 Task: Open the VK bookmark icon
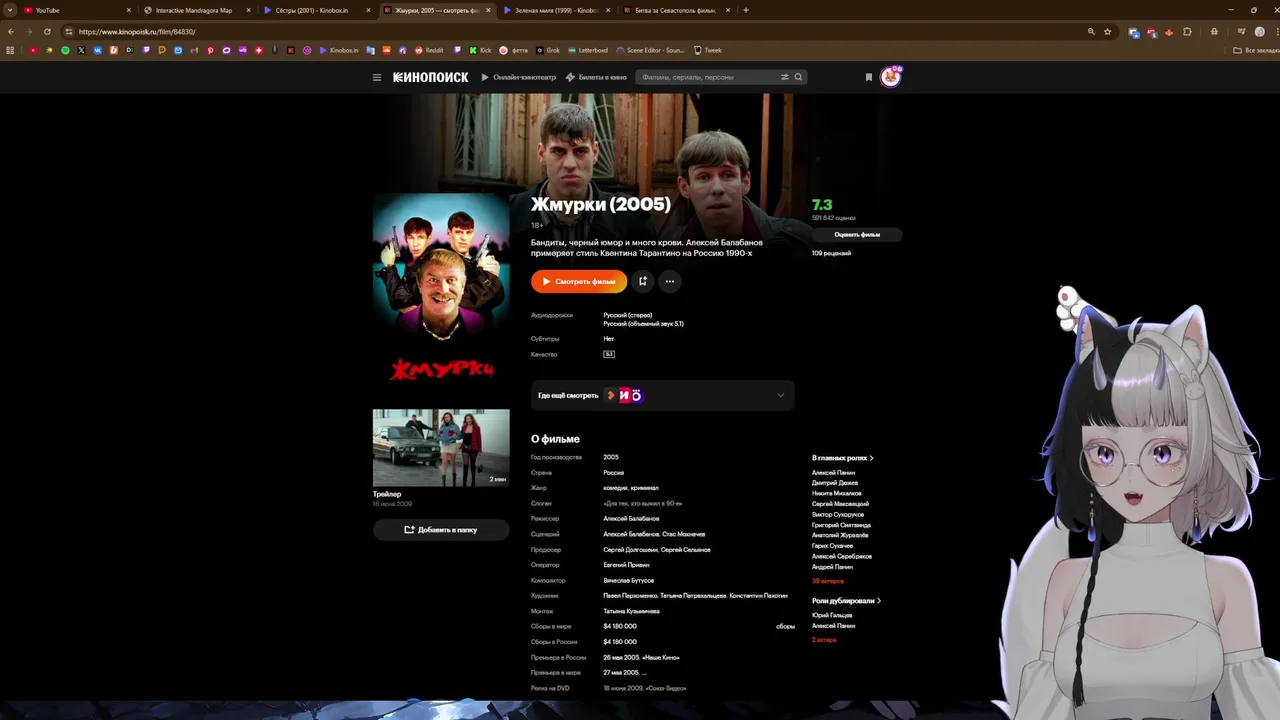point(97,50)
